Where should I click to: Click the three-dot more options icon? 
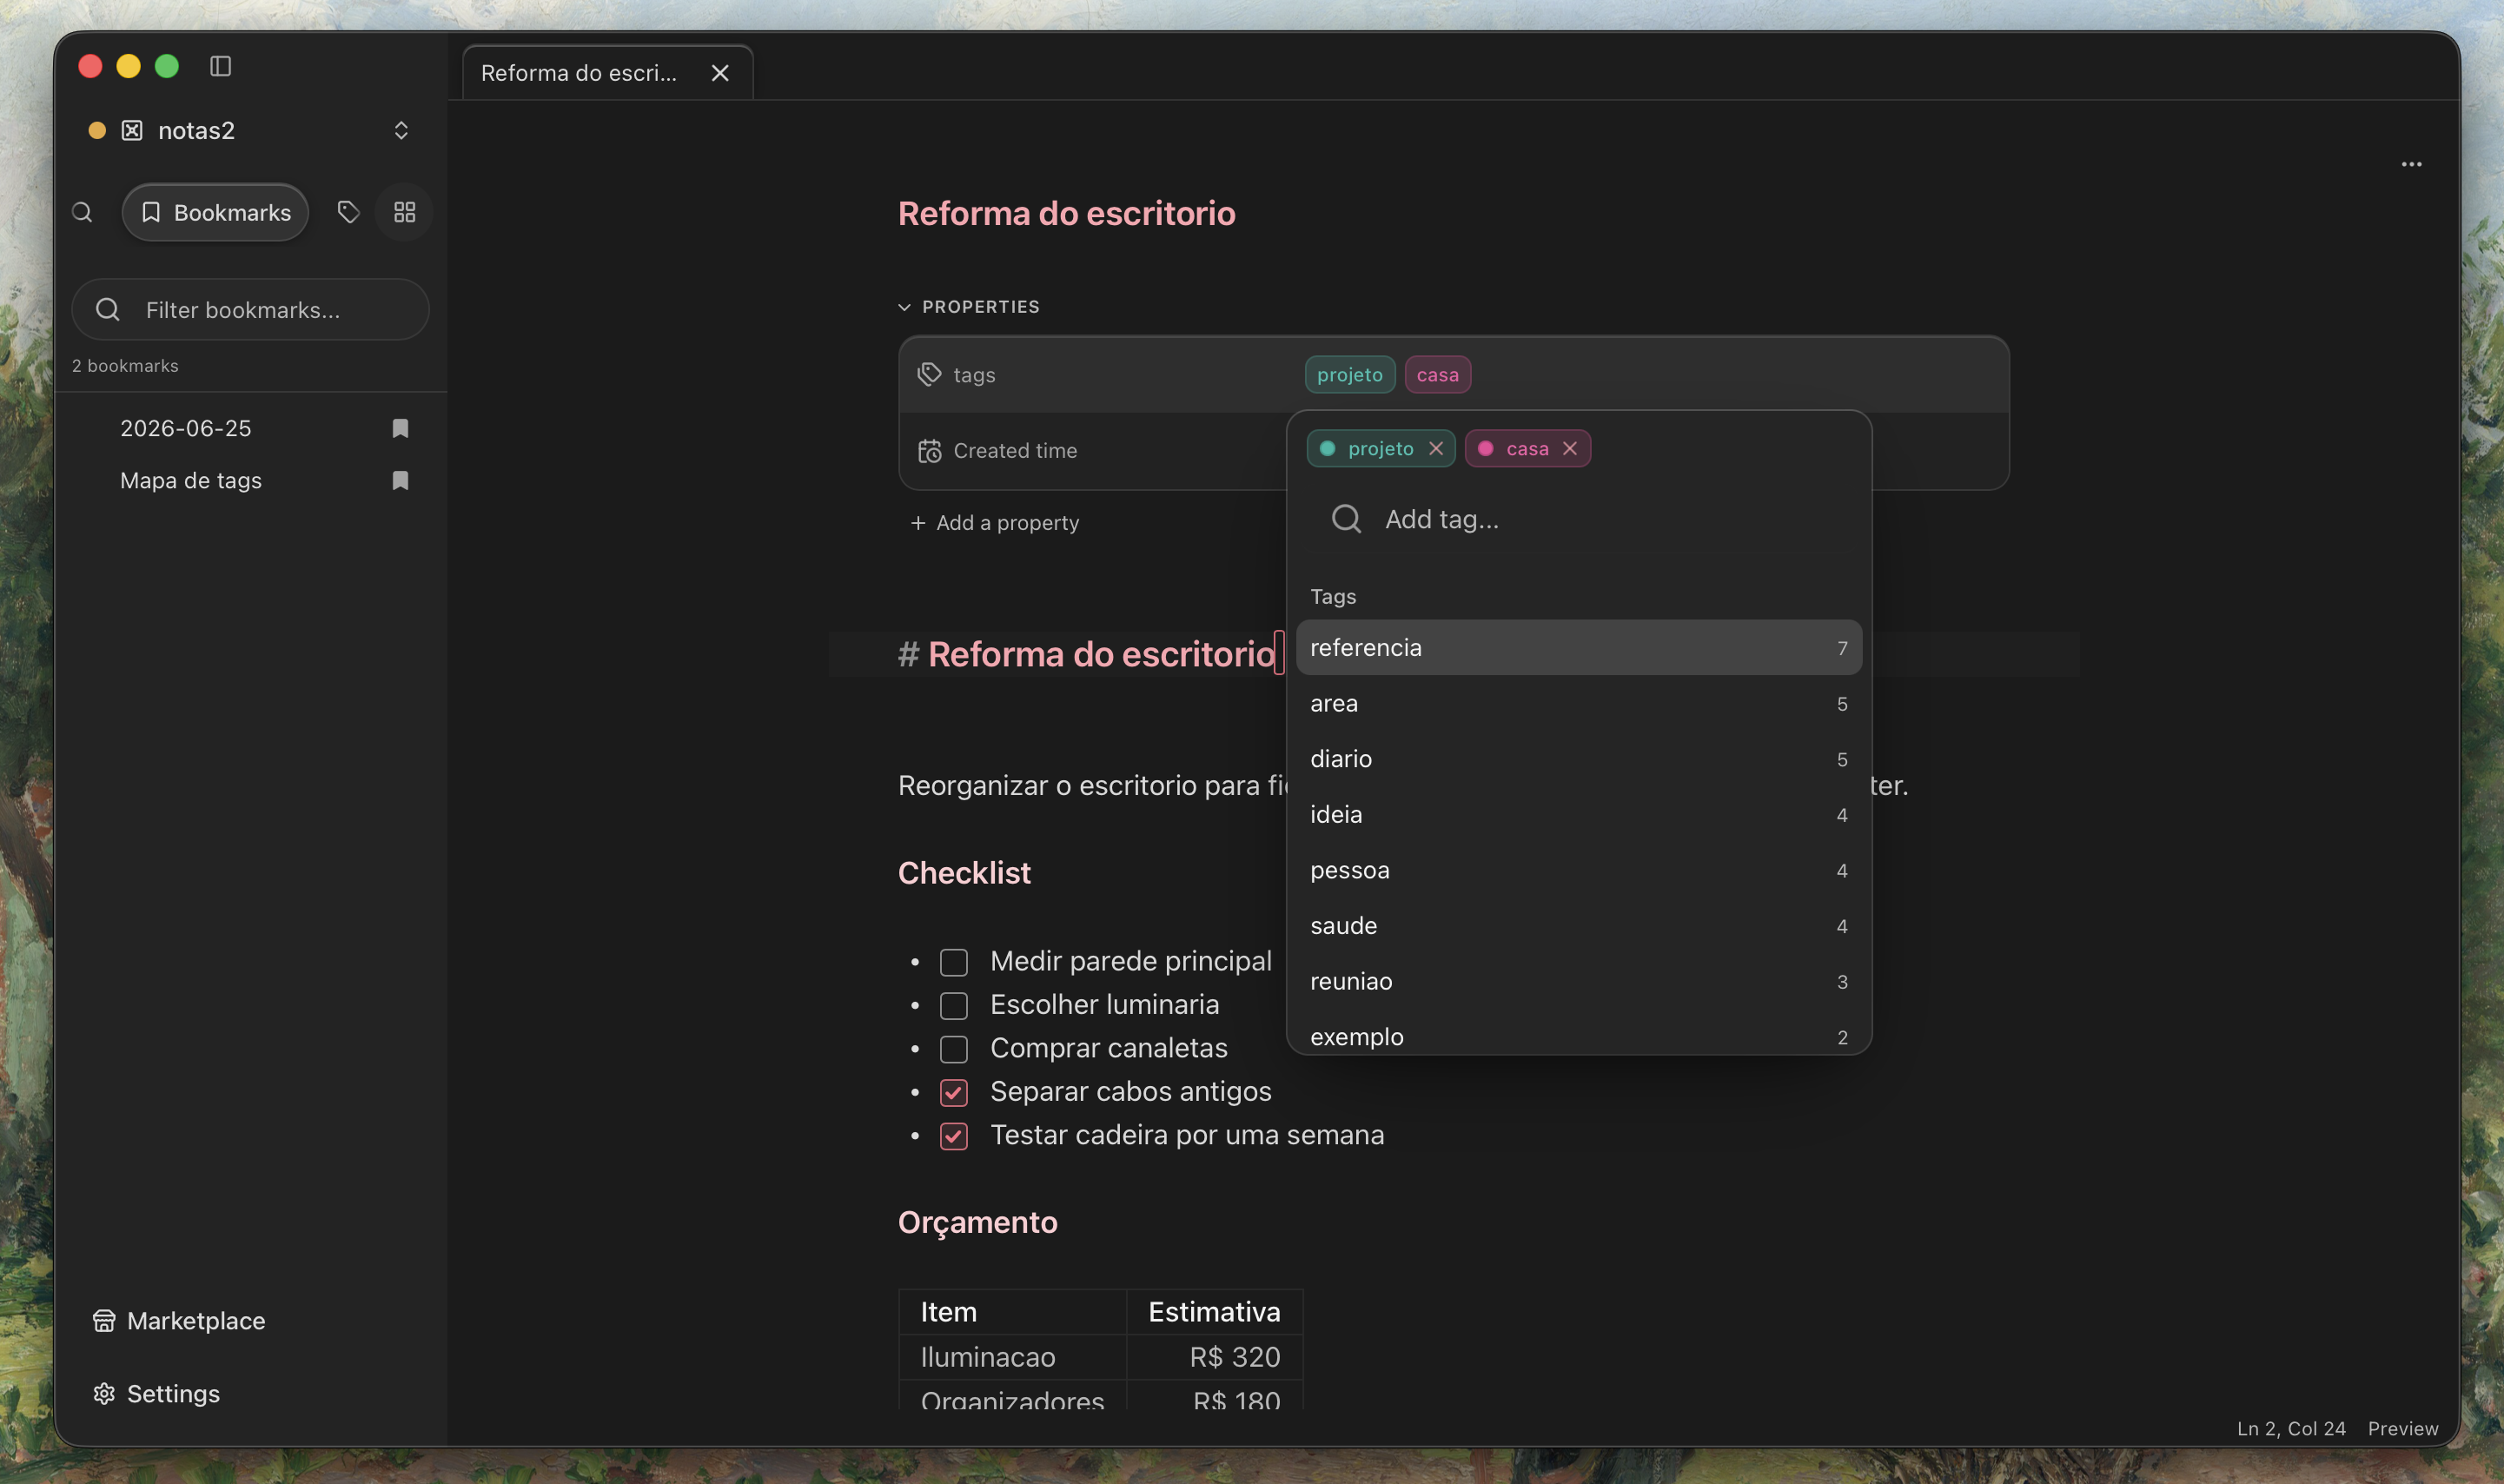point(2411,164)
